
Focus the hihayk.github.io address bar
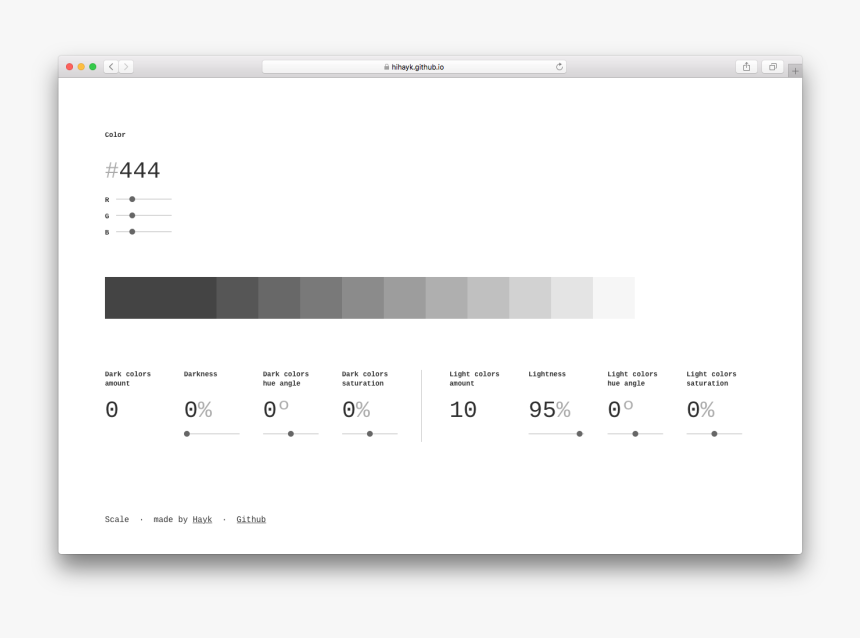pyautogui.click(x=414, y=67)
